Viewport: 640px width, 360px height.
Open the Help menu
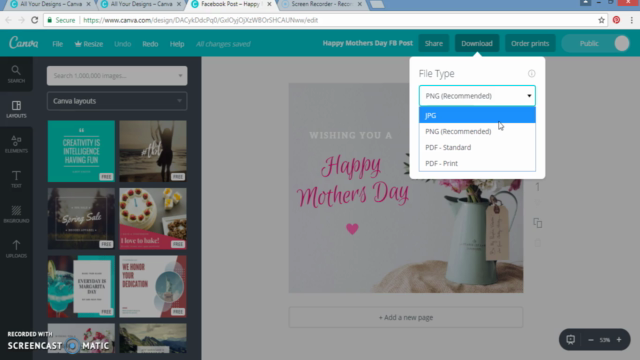177,44
